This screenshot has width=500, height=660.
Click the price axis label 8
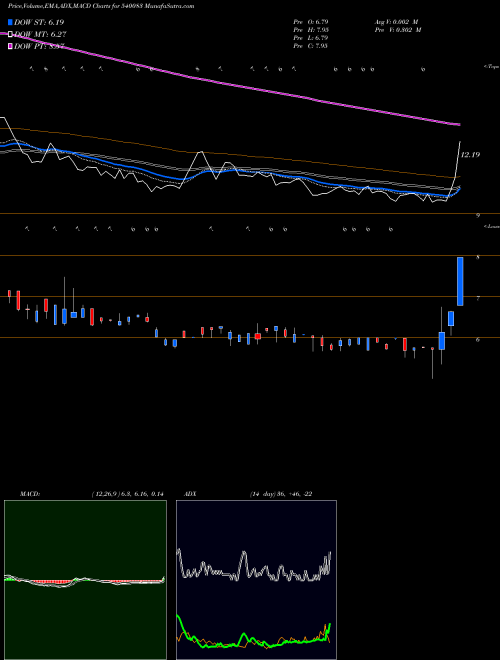tap(478, 257)
